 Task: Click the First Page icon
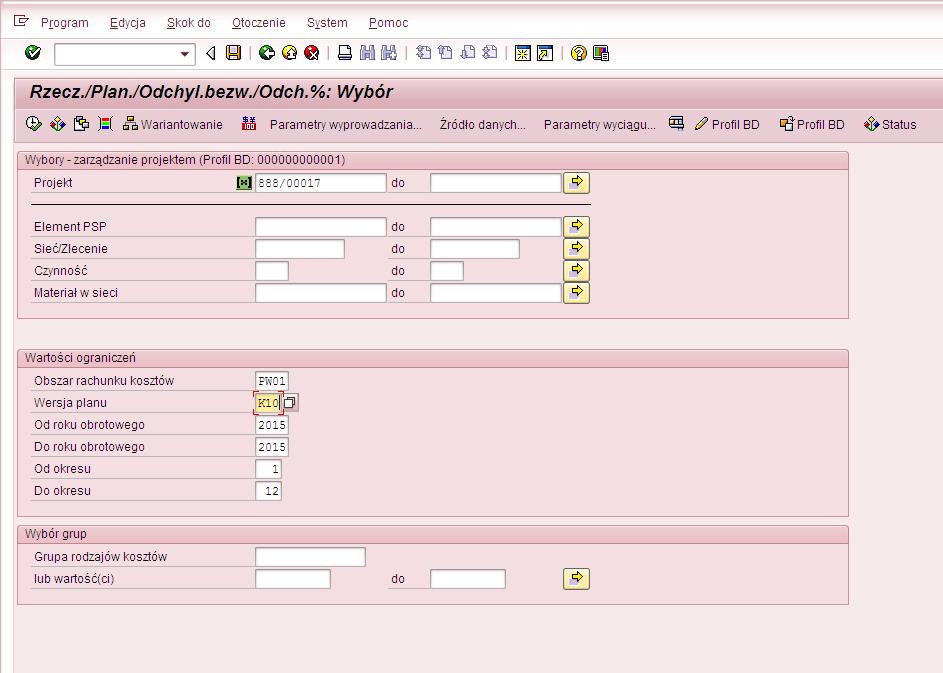423,53
